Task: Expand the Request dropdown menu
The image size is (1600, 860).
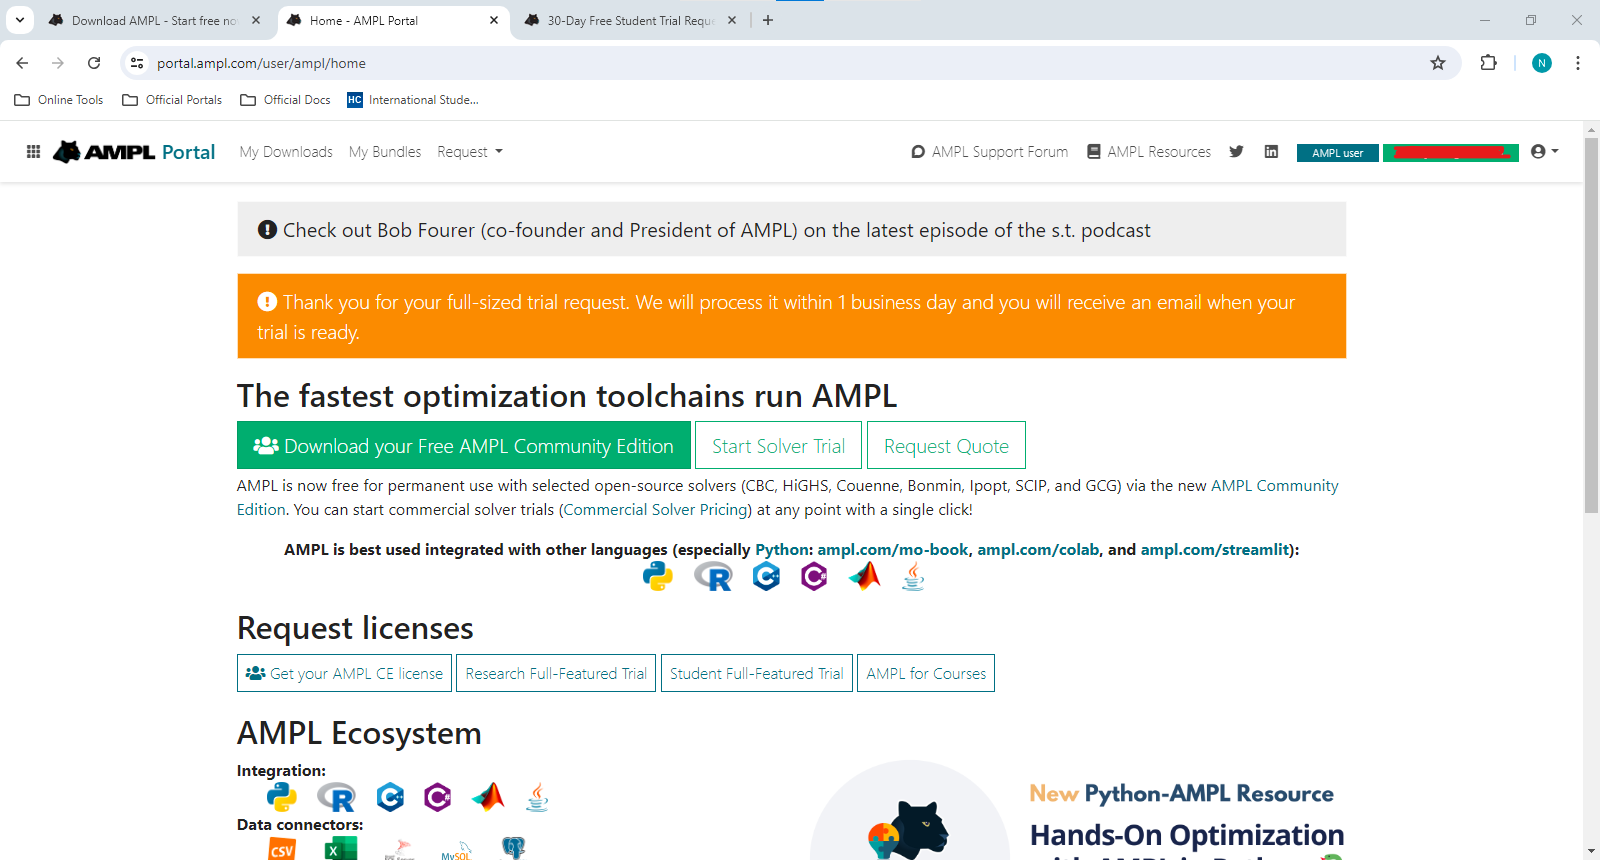Action: (x=470, y=152)
